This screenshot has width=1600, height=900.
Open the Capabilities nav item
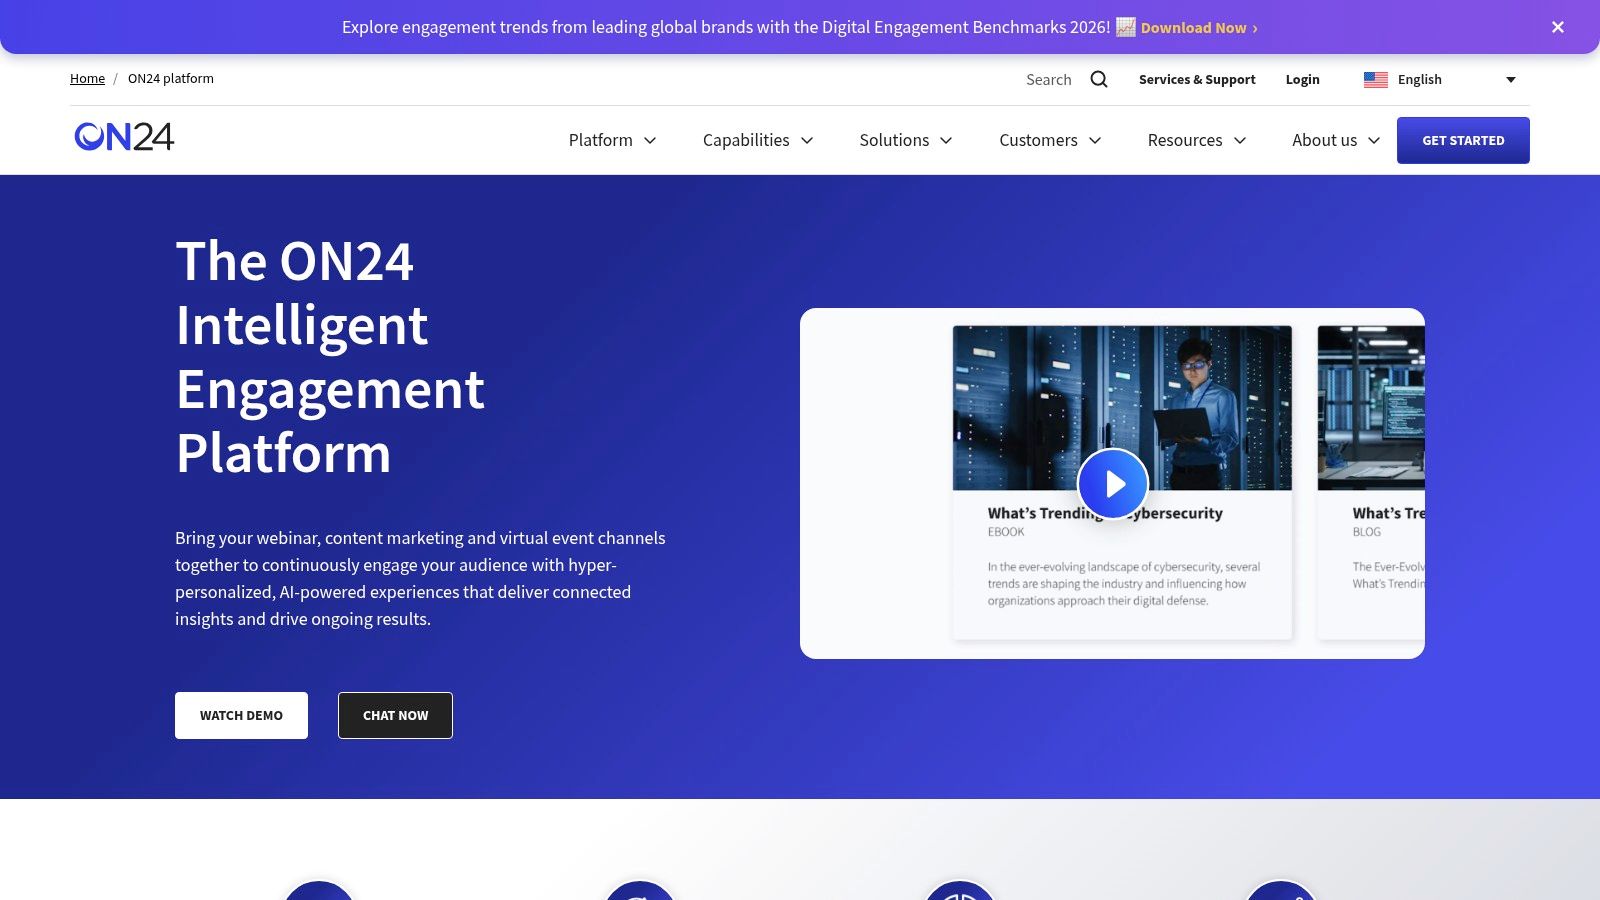(x=746, y=140)
